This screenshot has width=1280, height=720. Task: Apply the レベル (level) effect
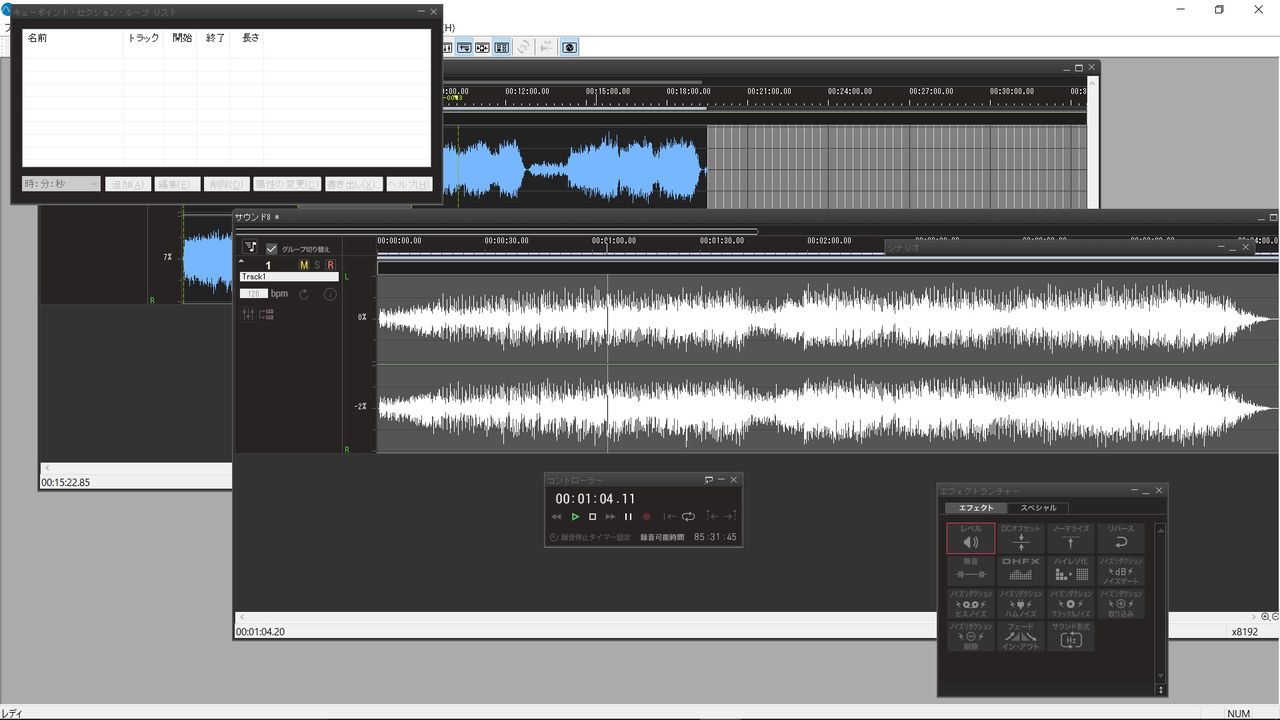click(971, 538)
